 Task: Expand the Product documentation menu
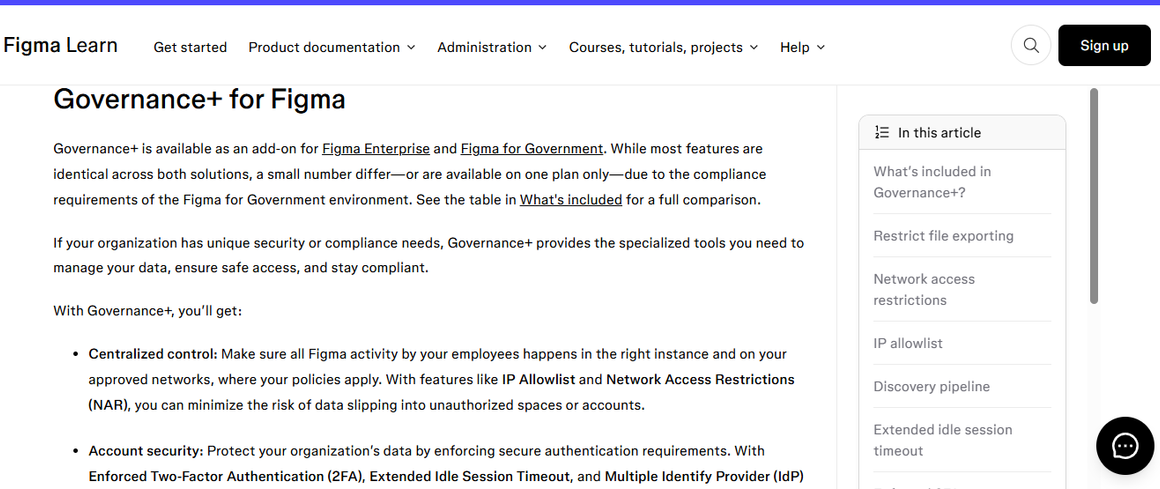pyautogui.click(x=331, y=47)
